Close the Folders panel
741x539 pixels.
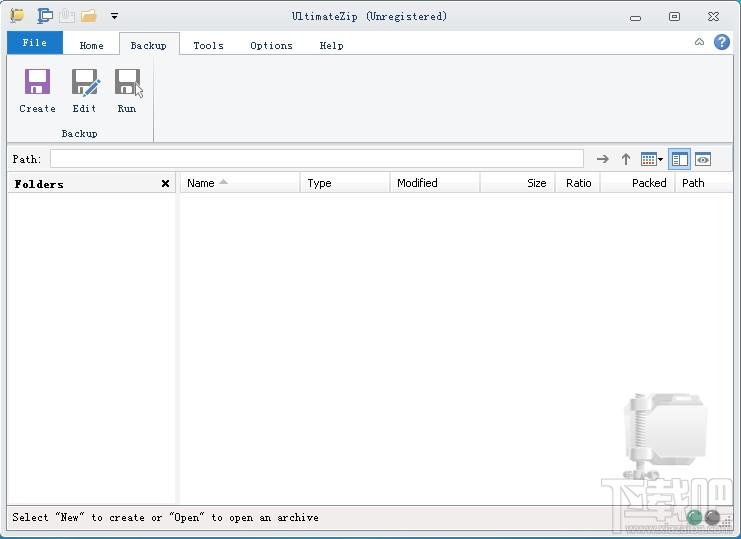tap(165, 183)
